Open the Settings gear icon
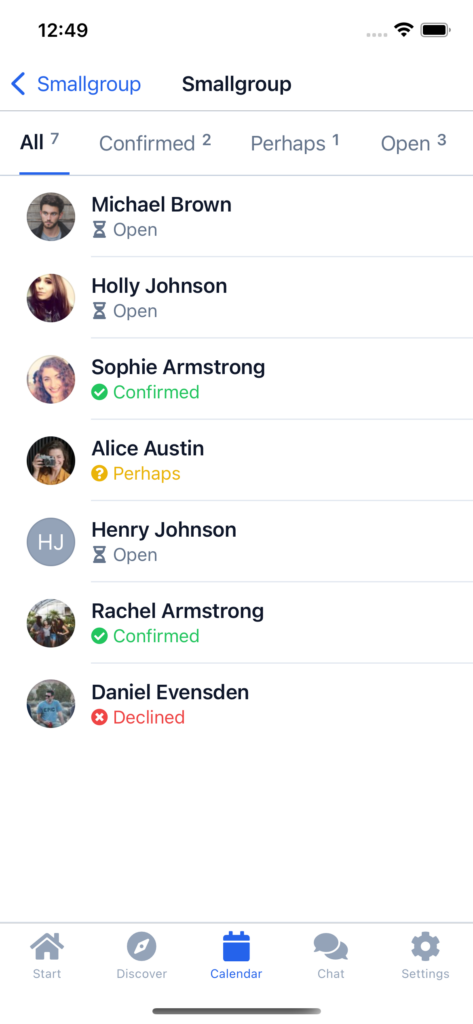The height and width of the screenshot is (1024, 473). tap(425, 946)
